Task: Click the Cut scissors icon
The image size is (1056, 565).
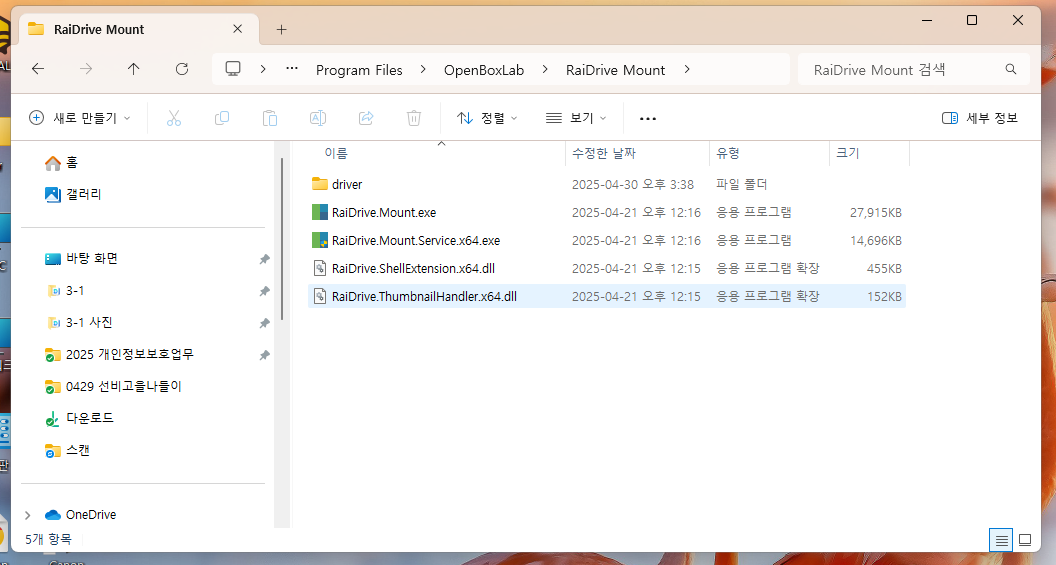Action: (x=174, y=118)
